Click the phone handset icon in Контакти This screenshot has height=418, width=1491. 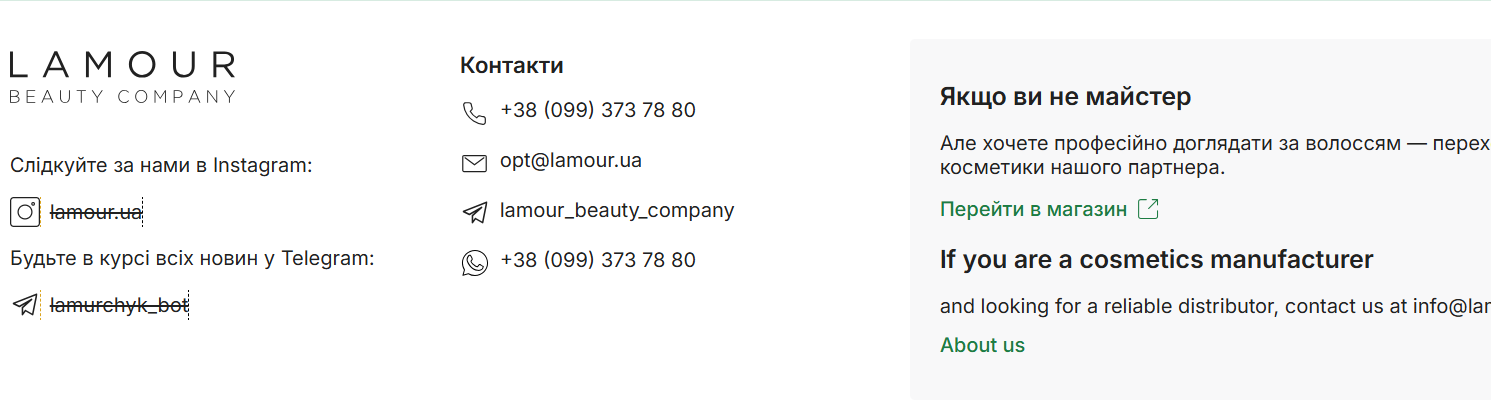pyautogui.click(x=474, y=112)
